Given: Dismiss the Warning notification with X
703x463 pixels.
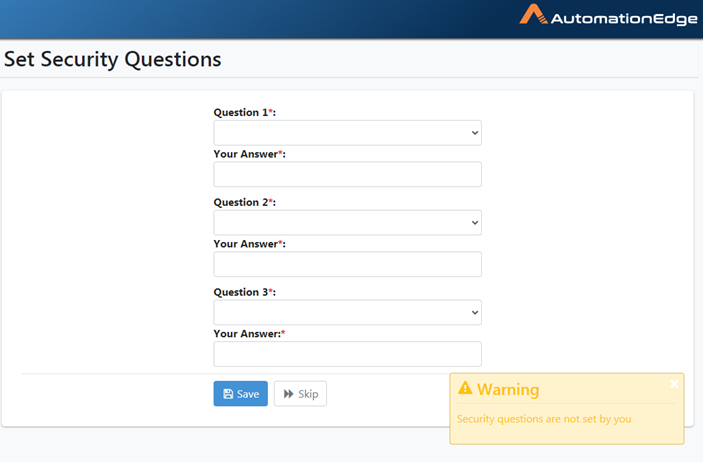Looking at the screenshot, I should 674,384.
